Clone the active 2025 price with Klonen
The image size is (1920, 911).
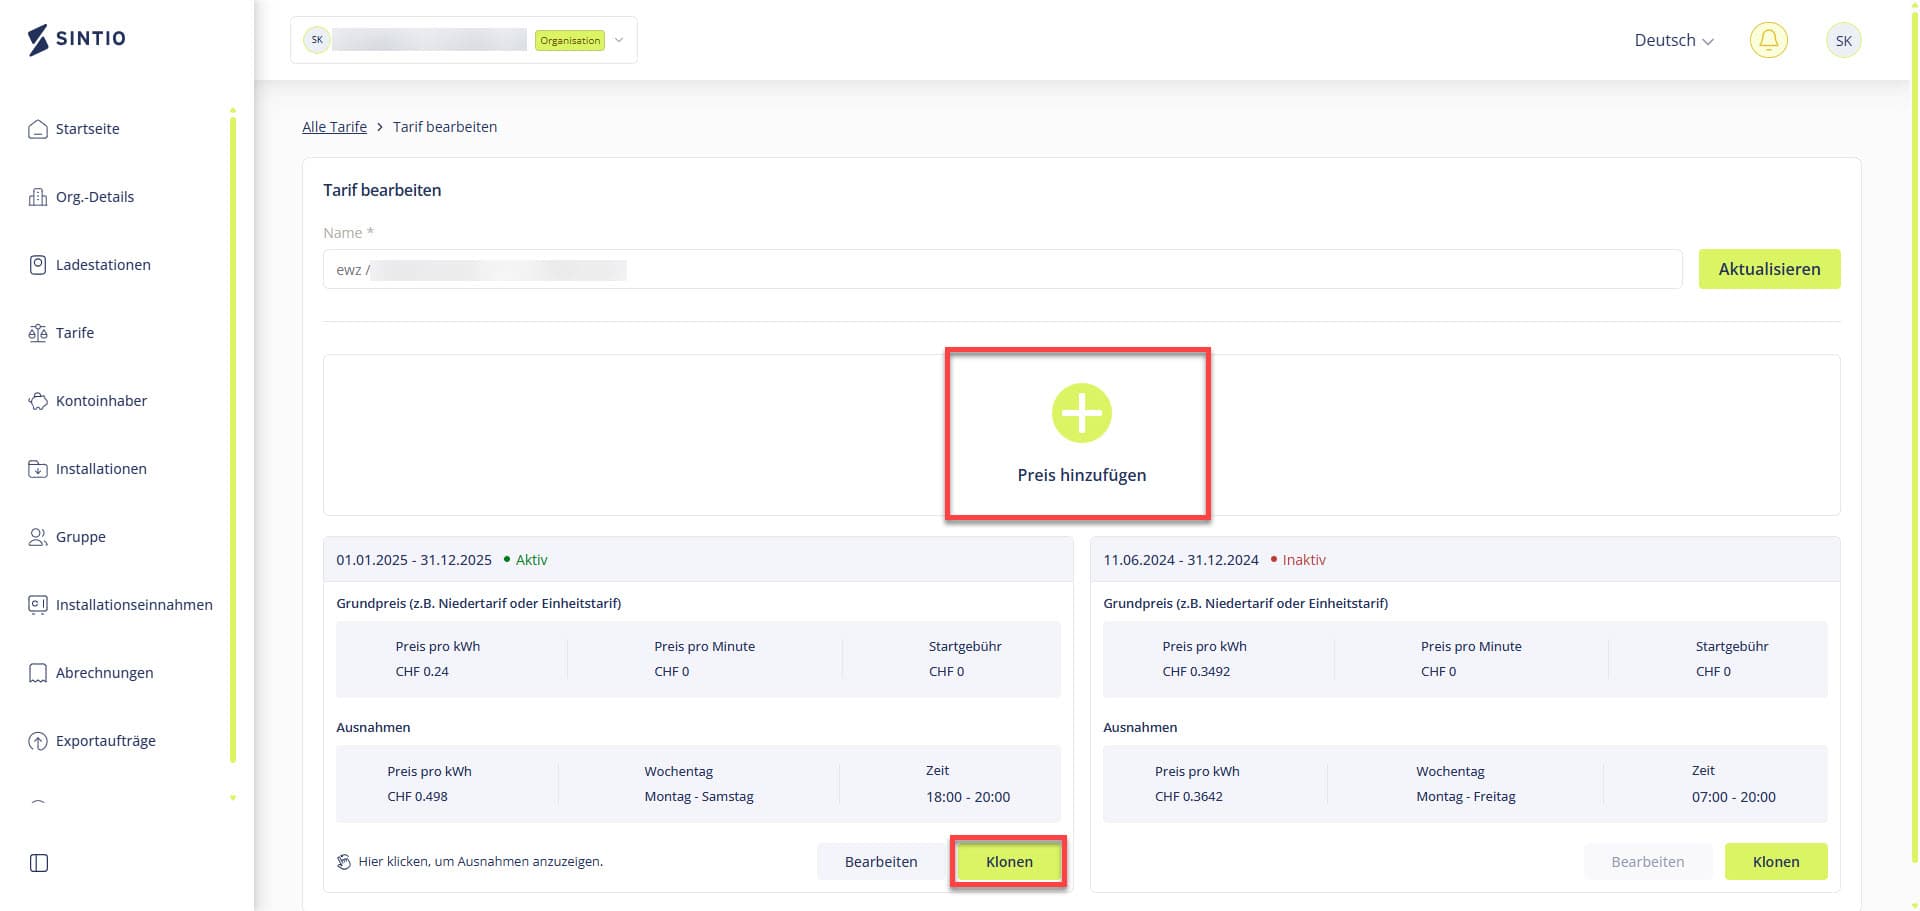pyautogui.click(x=1008, y=861)
